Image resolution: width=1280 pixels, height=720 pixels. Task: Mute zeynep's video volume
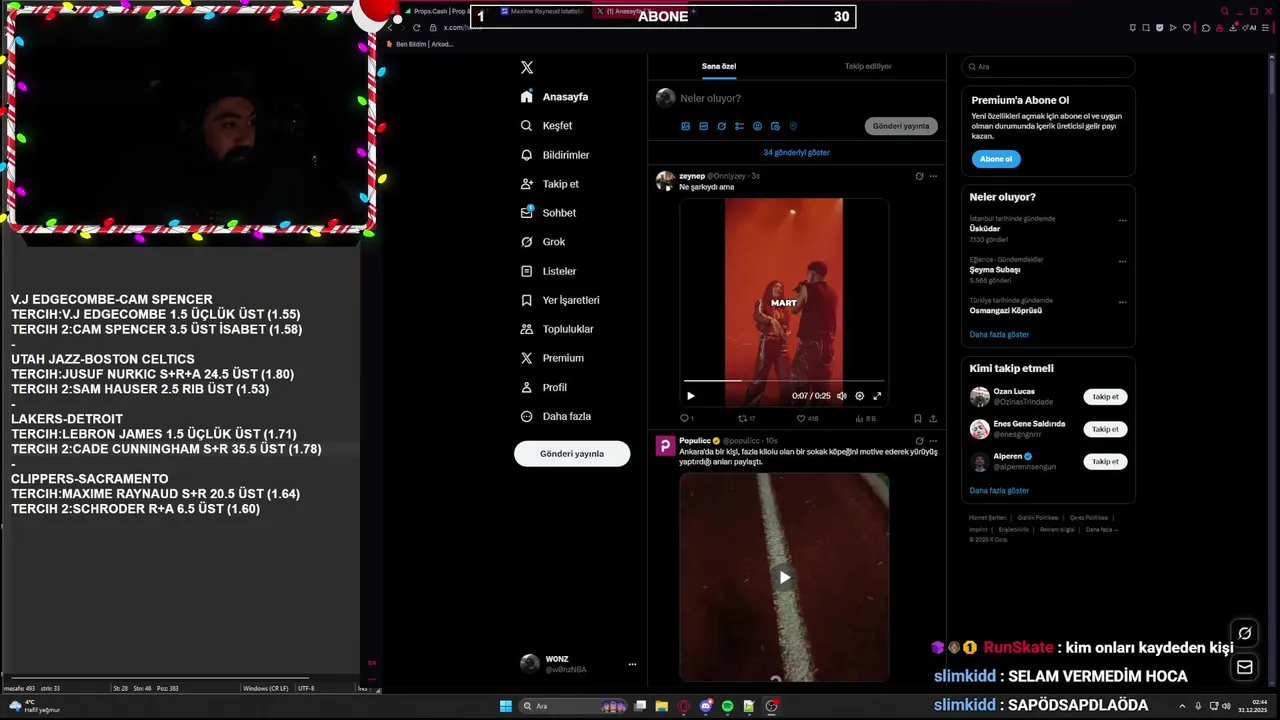(x=841, y=396)
